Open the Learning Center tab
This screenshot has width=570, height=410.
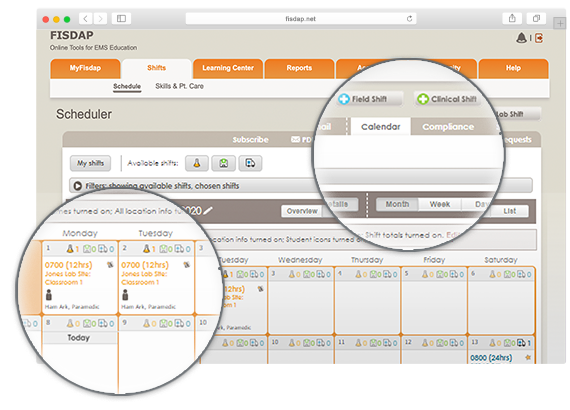coord(228,68)
